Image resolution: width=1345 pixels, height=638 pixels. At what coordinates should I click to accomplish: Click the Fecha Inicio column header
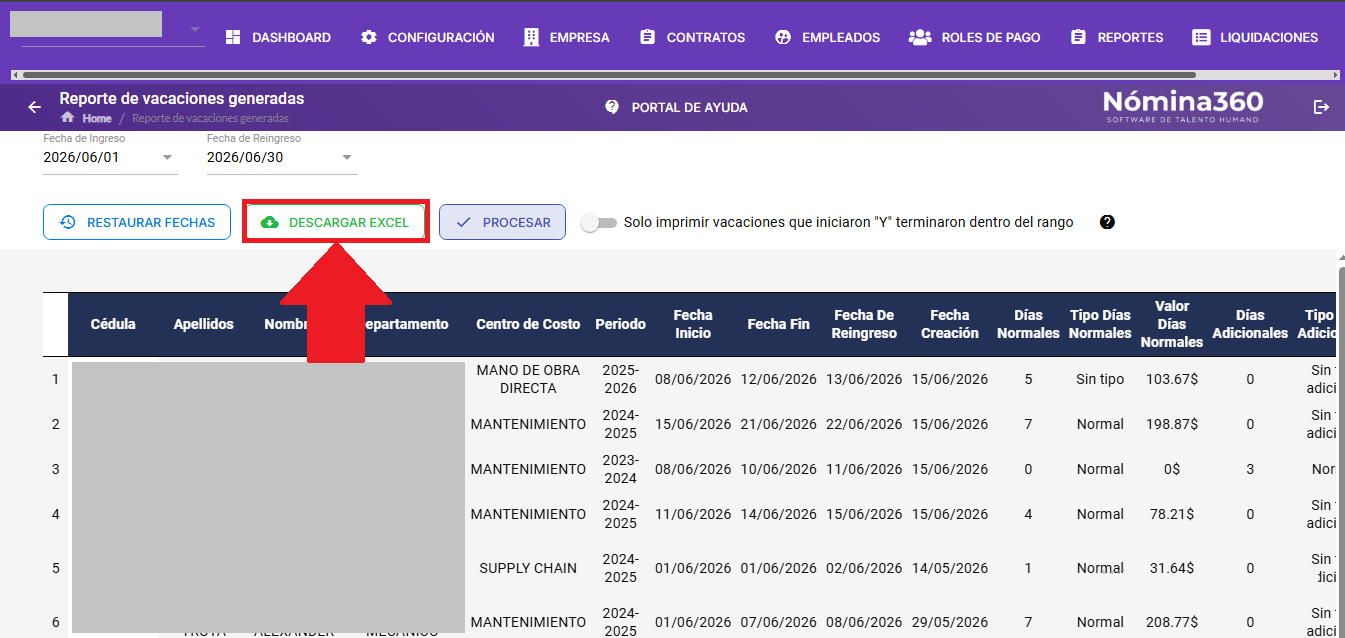pyautogui.click(x=693, y=324)
